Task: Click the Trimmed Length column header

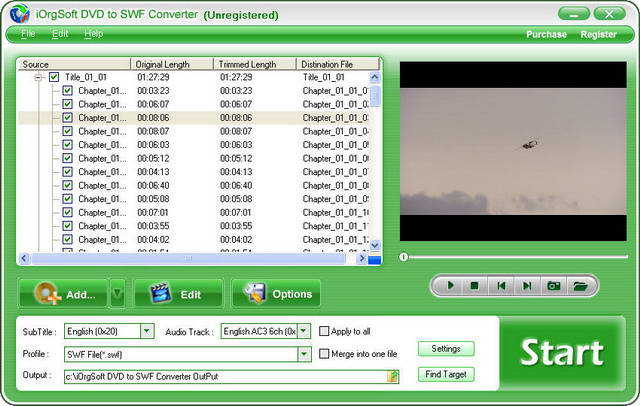Action: 255,64
